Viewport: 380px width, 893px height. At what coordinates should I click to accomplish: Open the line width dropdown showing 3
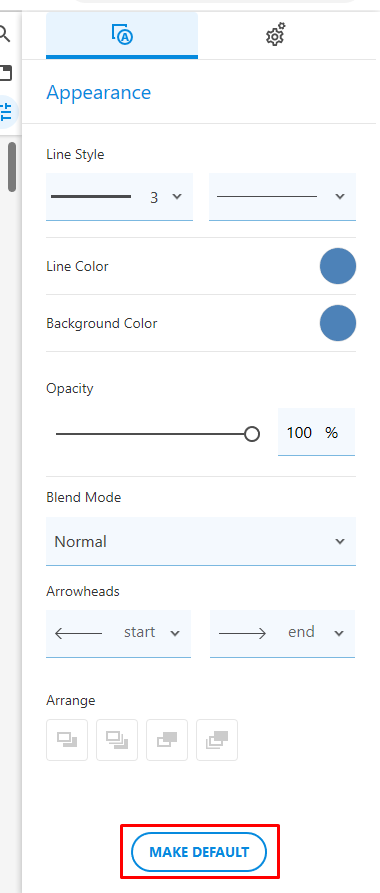tap(120, 196)
